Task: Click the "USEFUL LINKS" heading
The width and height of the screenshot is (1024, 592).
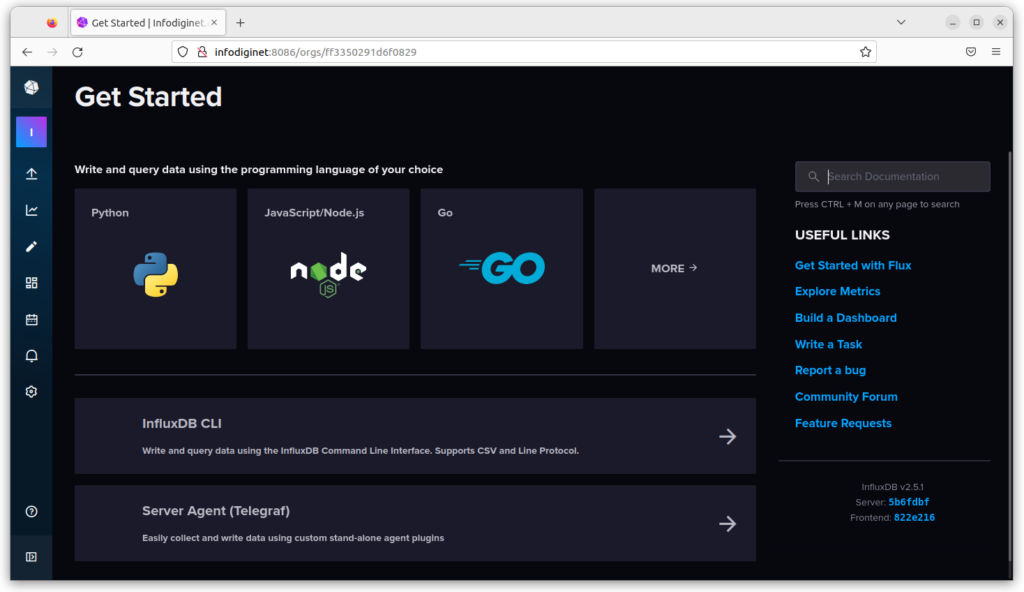Action: [842, 235]
